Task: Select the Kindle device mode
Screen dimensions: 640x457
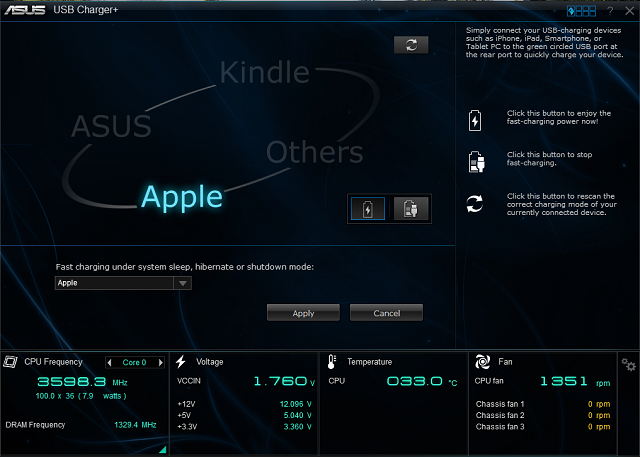Action: (264, 72)
